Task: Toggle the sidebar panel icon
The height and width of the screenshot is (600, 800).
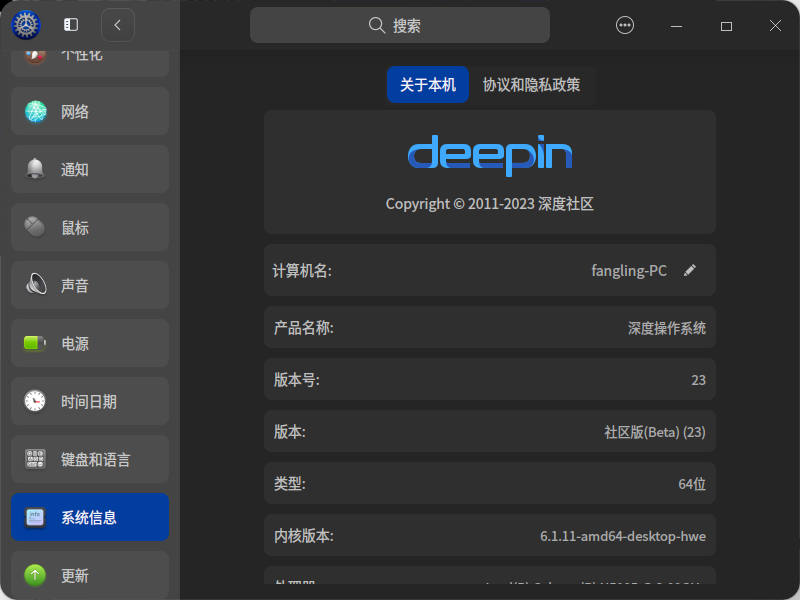Action: [x=70, y=24]
